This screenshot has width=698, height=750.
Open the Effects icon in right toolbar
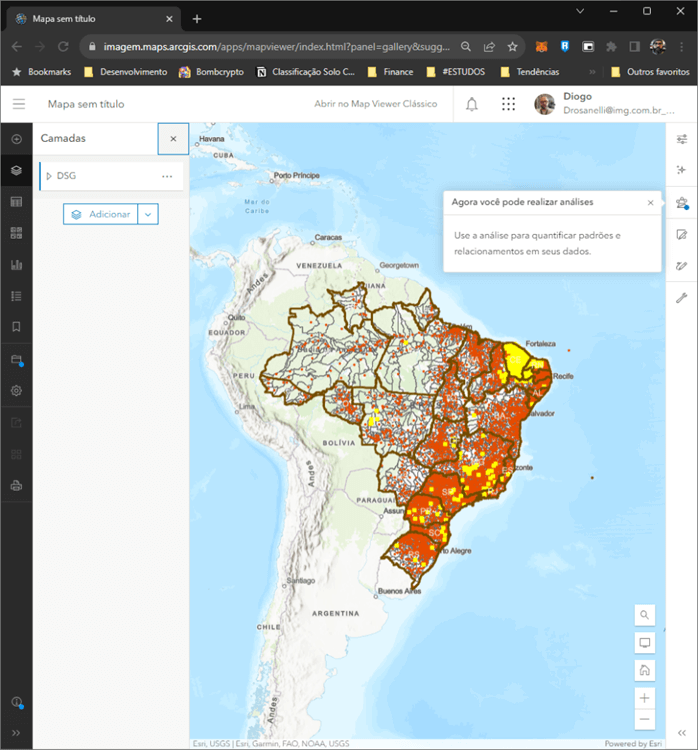coord(682,170)
